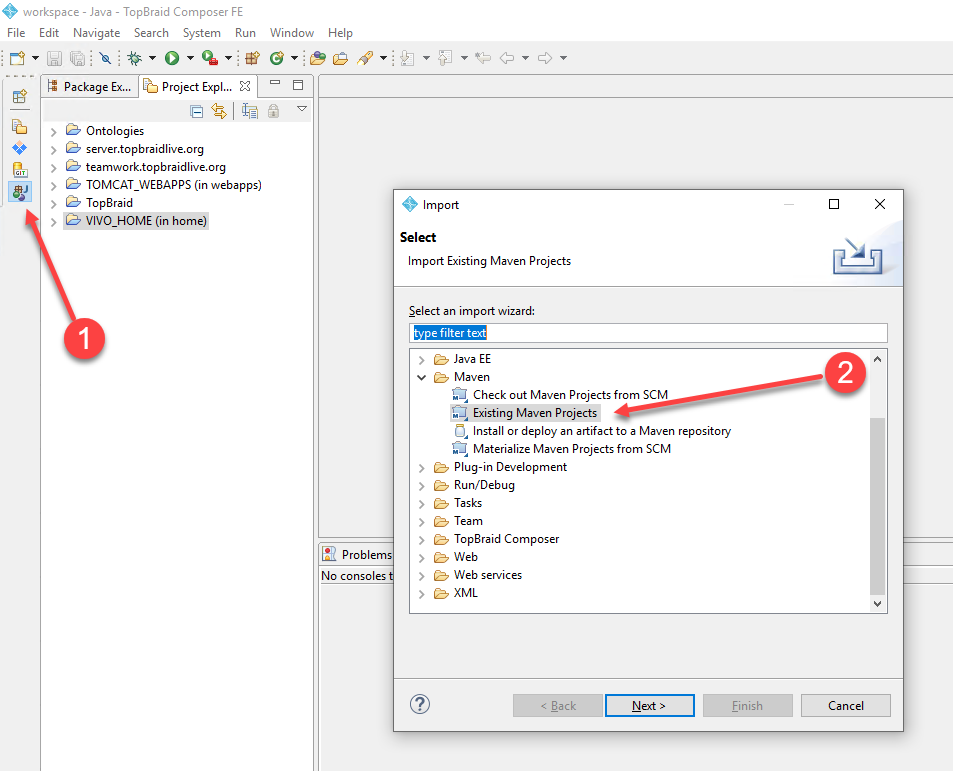Open the Forward history dropdown arrow

(x=563, y=58)
